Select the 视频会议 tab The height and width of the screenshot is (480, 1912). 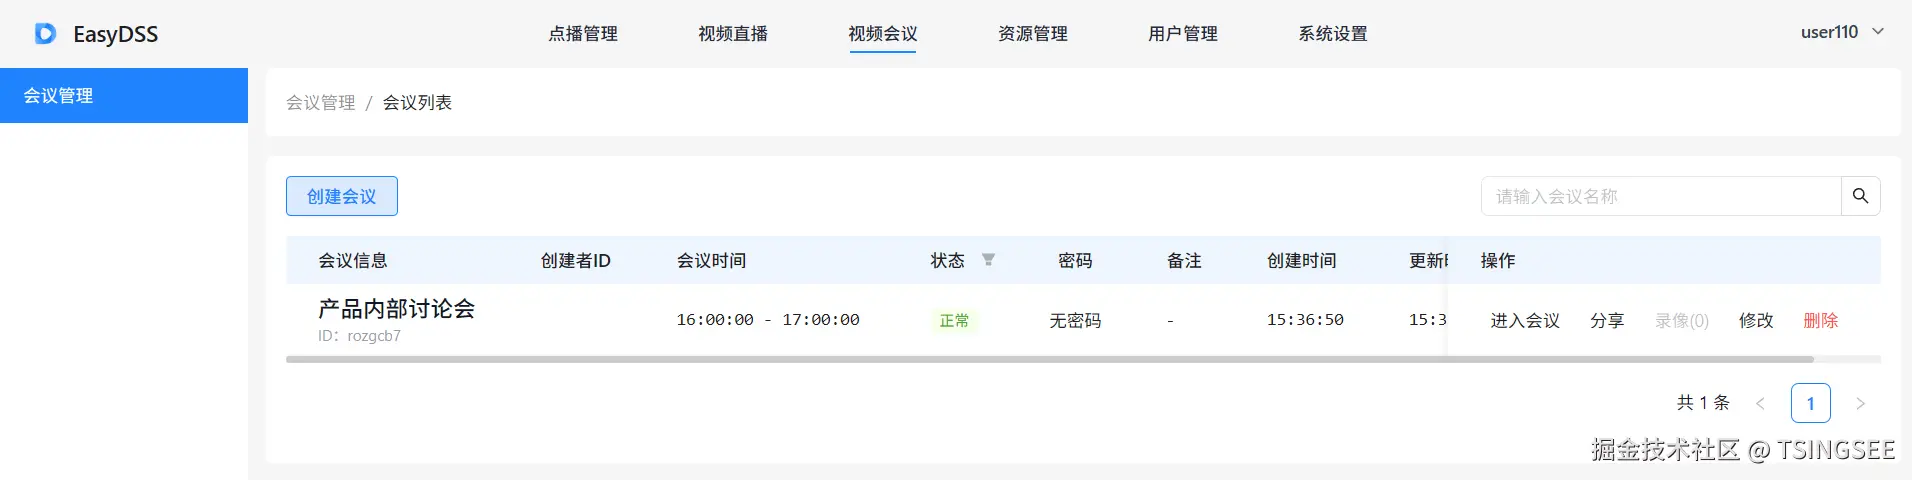coord(883,34)
